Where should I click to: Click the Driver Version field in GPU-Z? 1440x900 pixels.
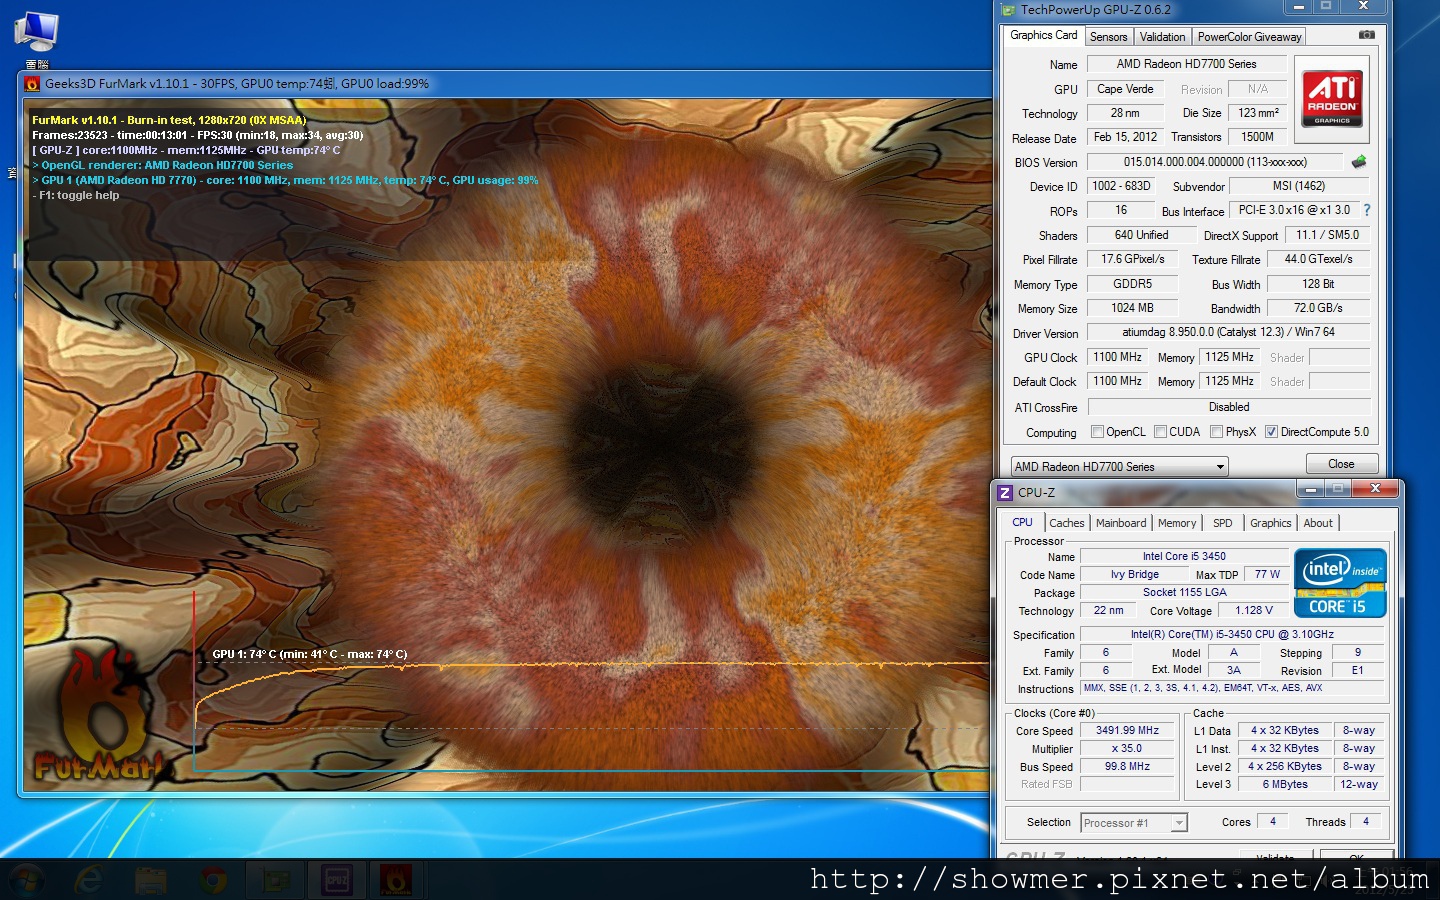[1228, 332]
